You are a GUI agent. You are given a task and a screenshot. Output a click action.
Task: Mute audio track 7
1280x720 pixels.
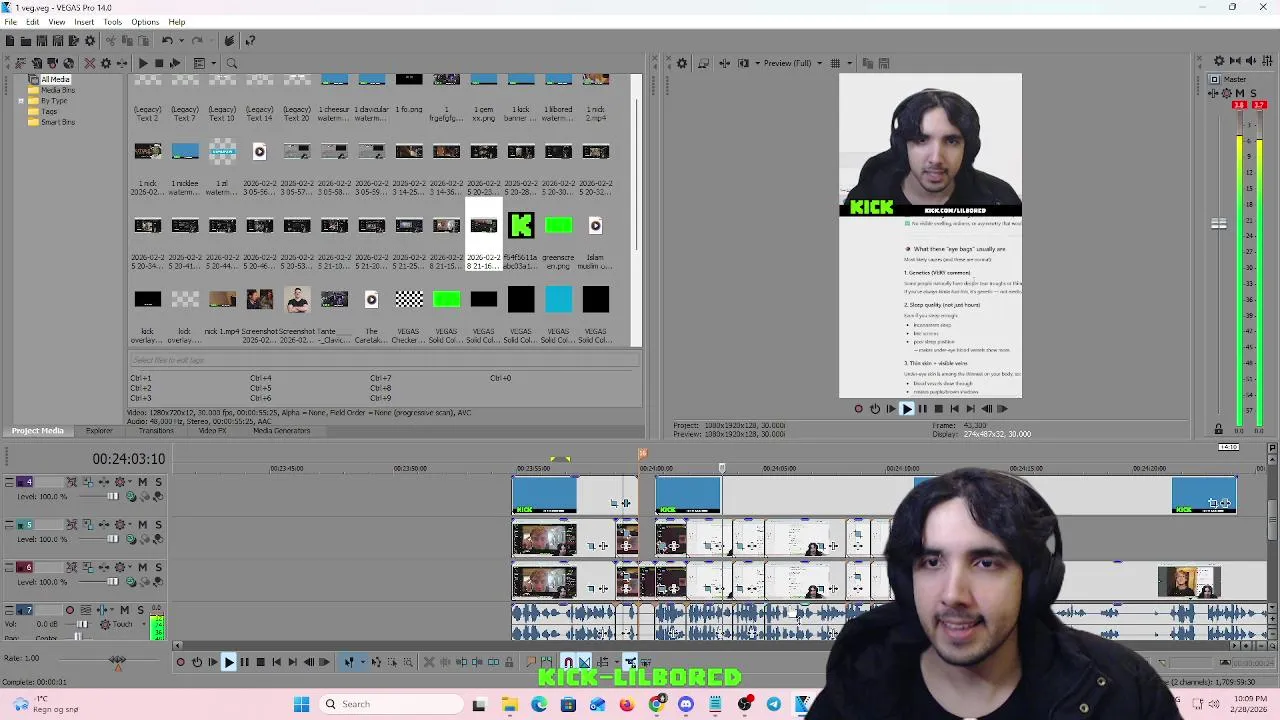[125, 610]
